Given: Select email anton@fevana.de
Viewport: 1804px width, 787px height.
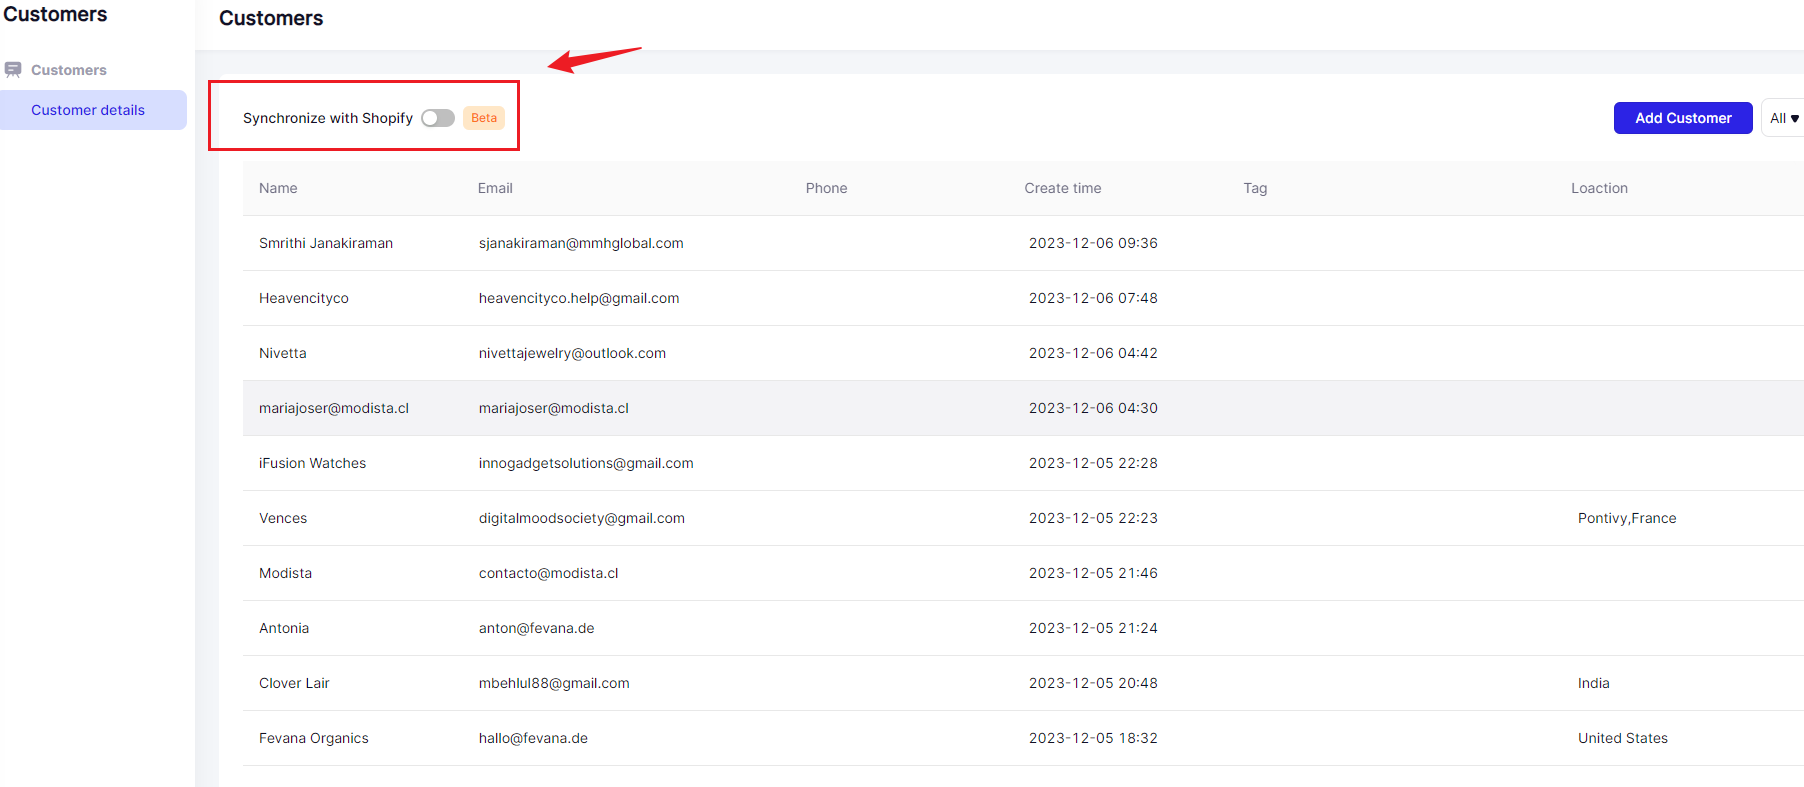Looking at the screenshot, I should [536, 628].
